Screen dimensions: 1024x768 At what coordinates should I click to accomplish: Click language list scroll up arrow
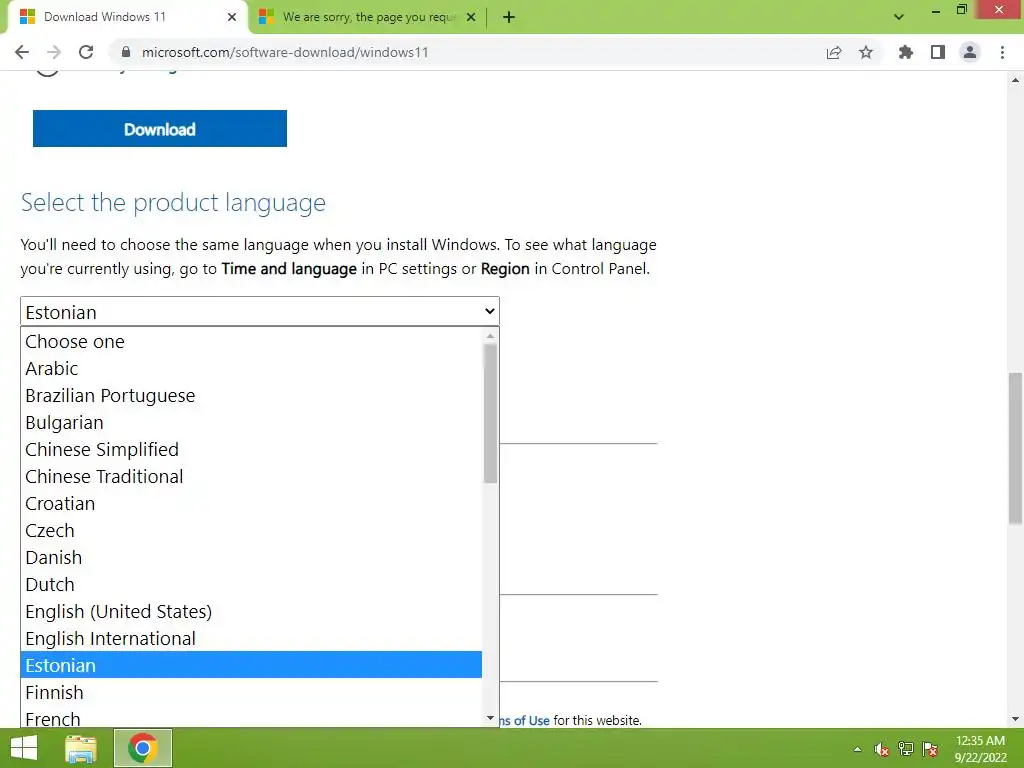490,336
